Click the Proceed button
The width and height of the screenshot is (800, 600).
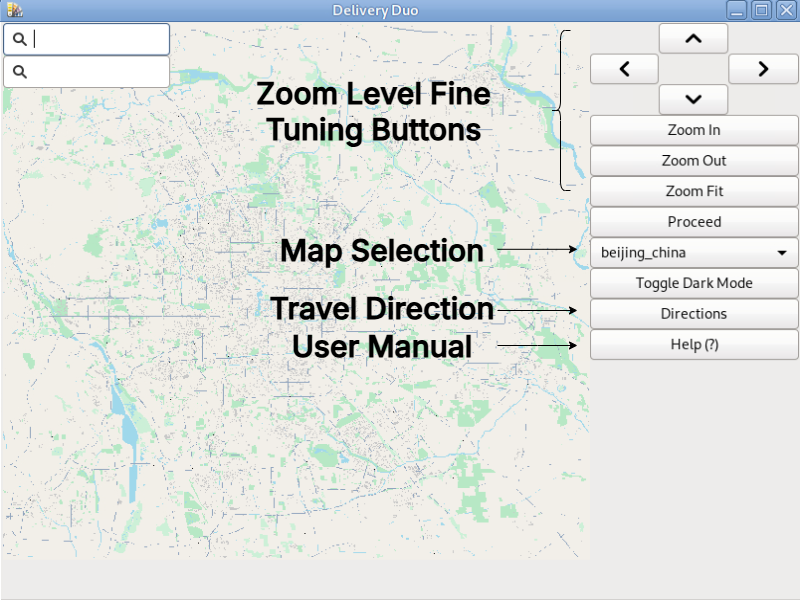point(694,222)
